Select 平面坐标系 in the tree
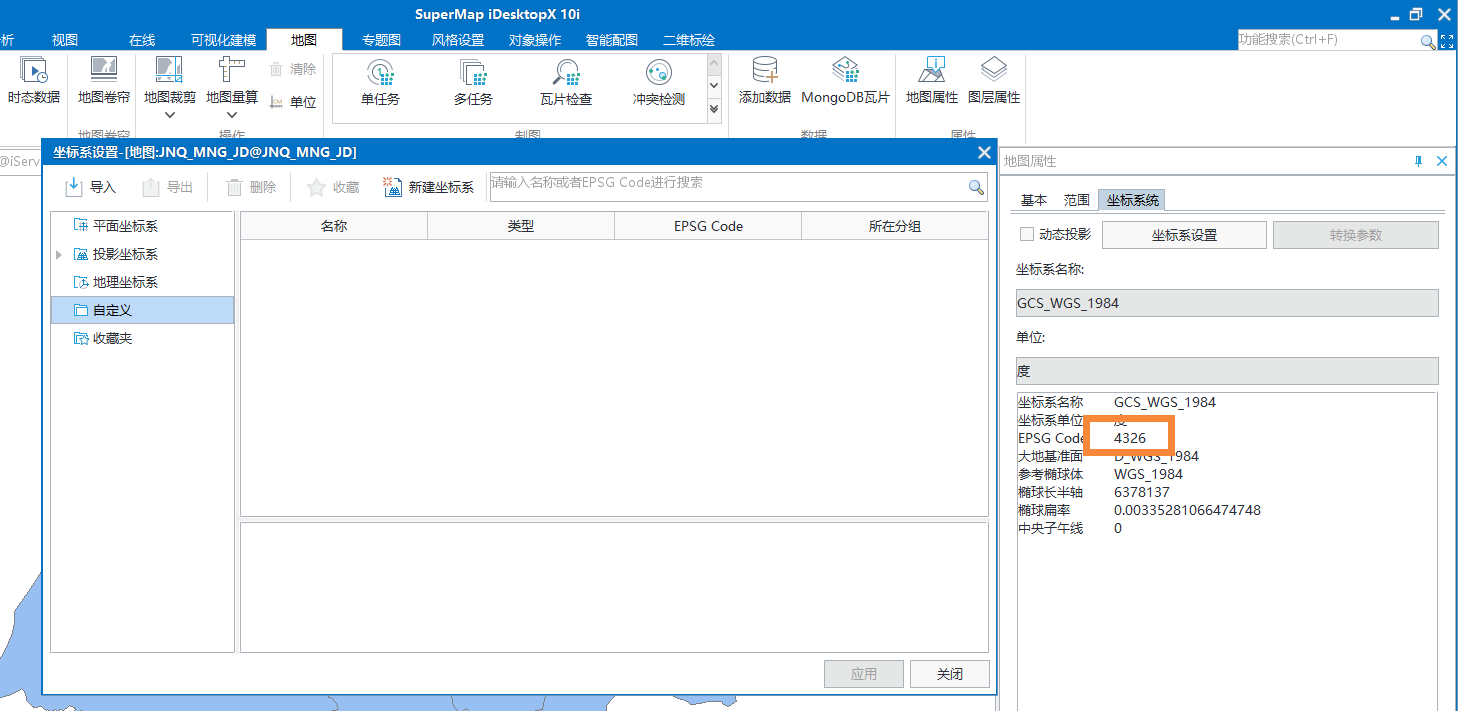Image resolution: width=1458 pixels, height=711 pixels. pyautogui.click(x=125, y=226)
